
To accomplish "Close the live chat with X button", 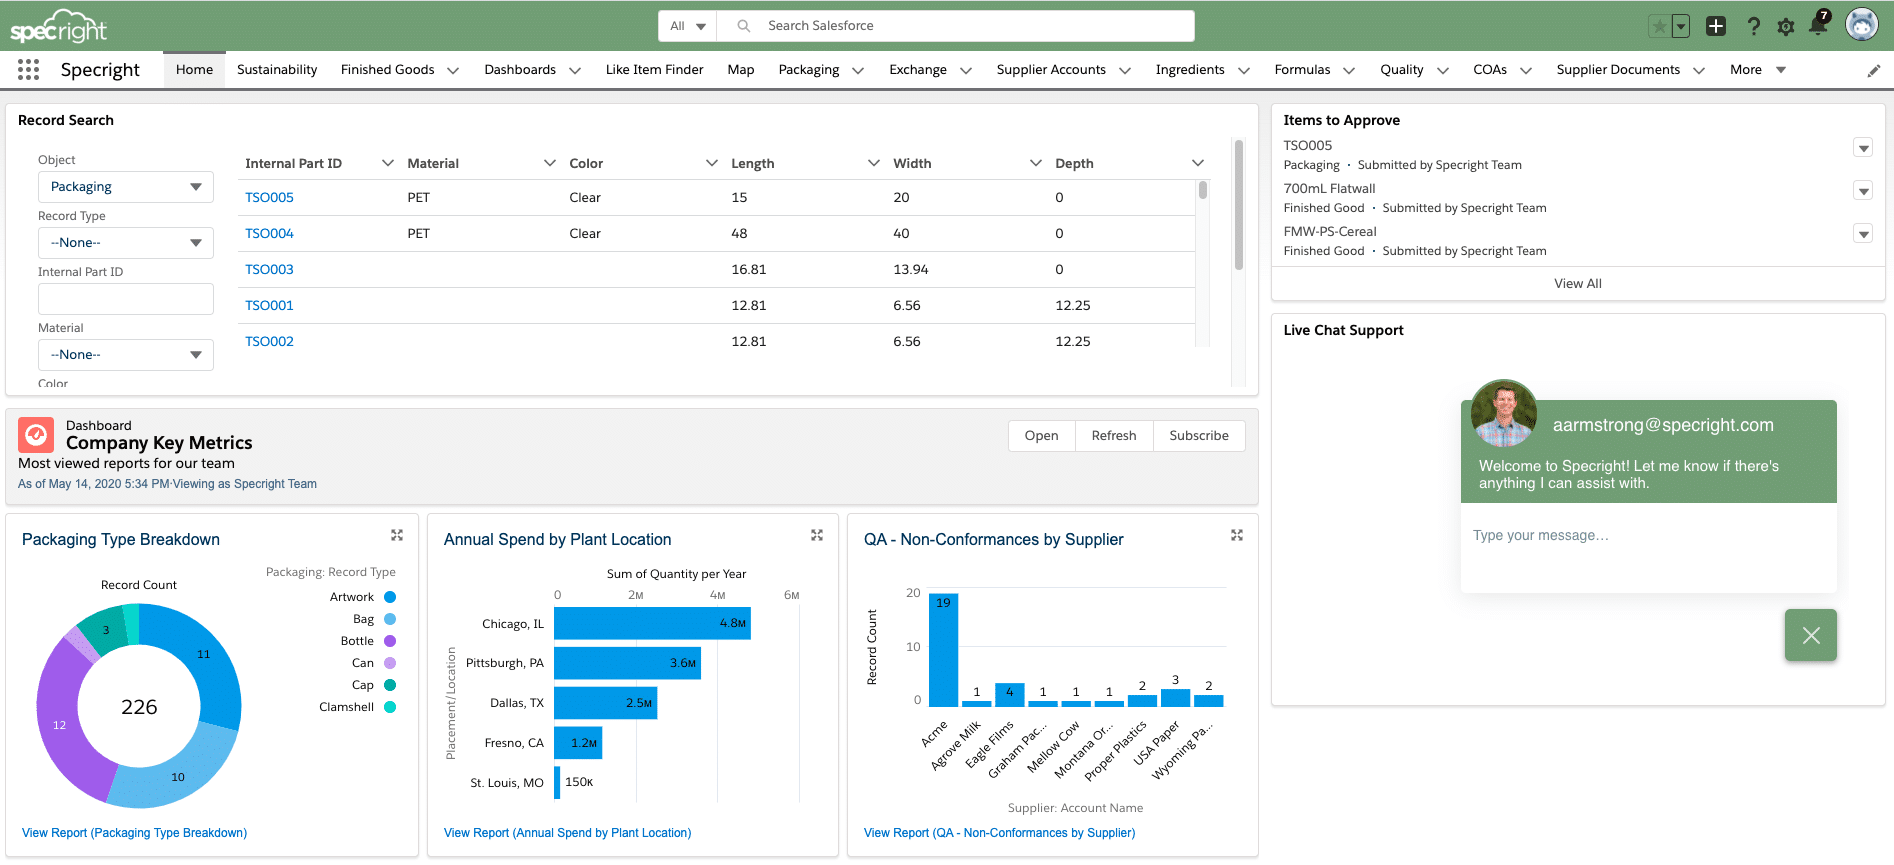I will (1811, 635).
